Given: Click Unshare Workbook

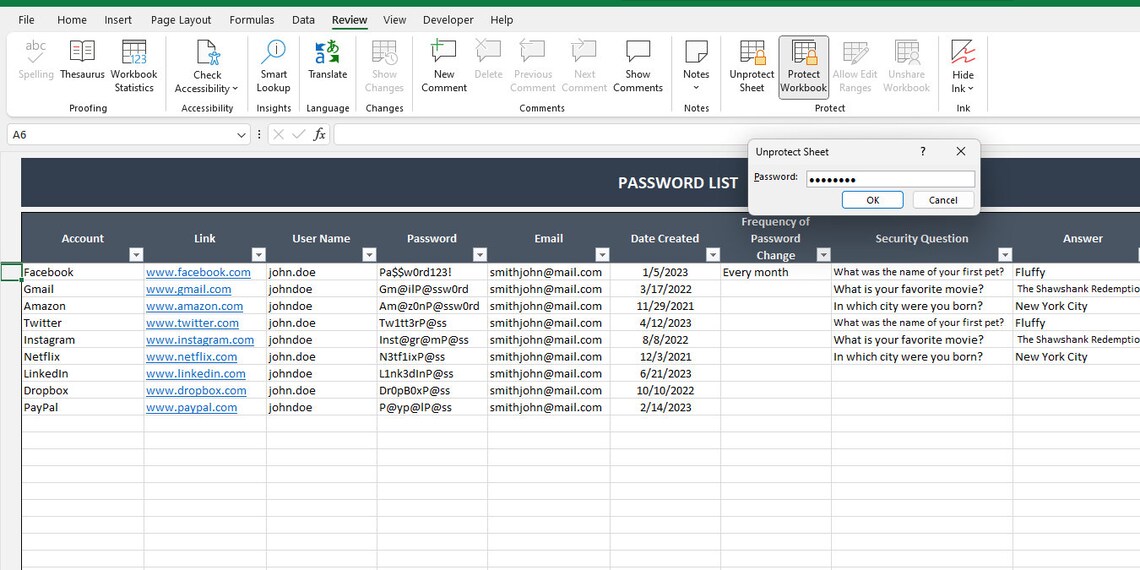Looking at the screenshot, I should (907, 66).
